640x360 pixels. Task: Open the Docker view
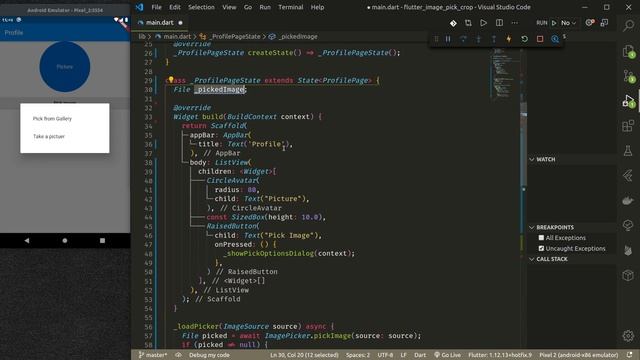(628, 200)
